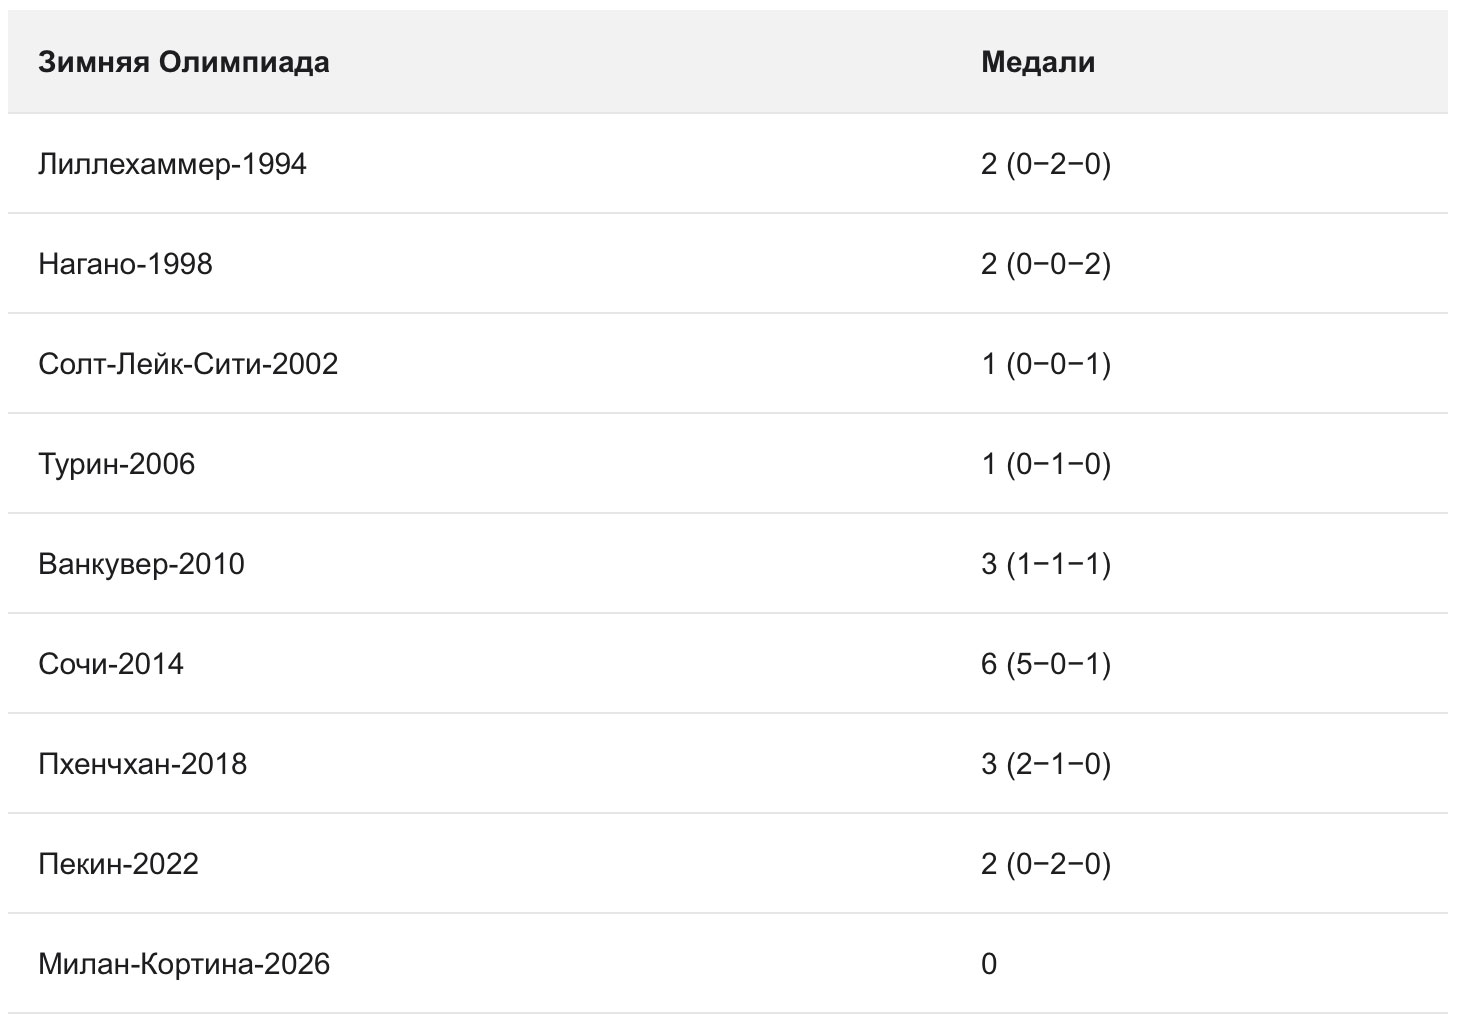Viewport: 1466px width, 1032px height.
Task: Select the medals value 3 (1−1−1)
Action: [x=1045, y=563]
